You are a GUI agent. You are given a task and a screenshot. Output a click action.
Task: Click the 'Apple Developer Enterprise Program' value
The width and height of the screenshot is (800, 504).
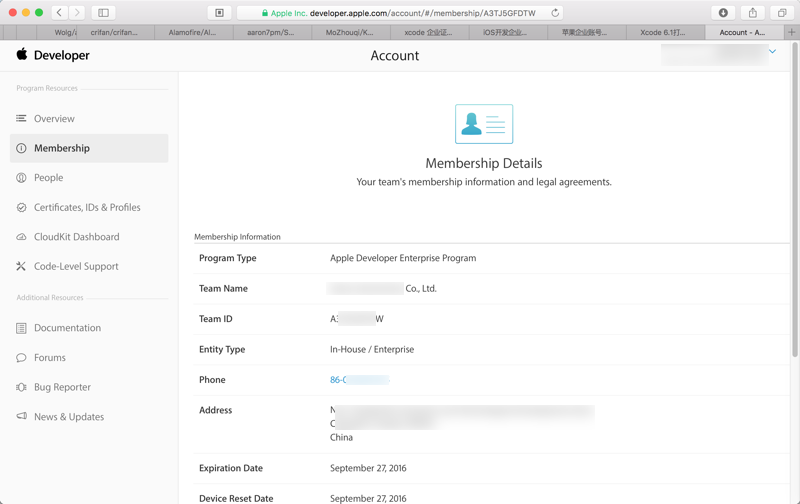tap(403, 258)
